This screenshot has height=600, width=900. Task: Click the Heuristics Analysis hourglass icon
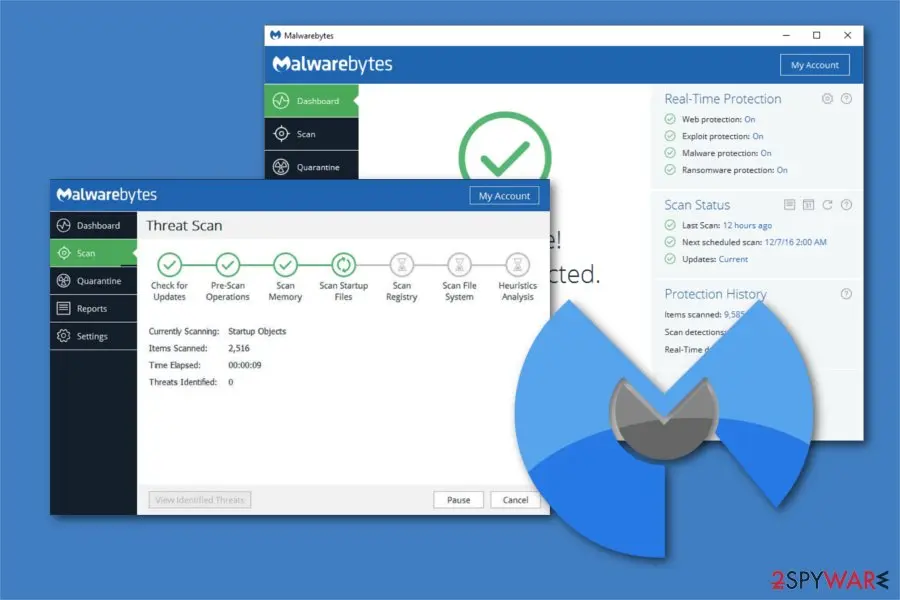pyautogui.click(x=517, y=265)
